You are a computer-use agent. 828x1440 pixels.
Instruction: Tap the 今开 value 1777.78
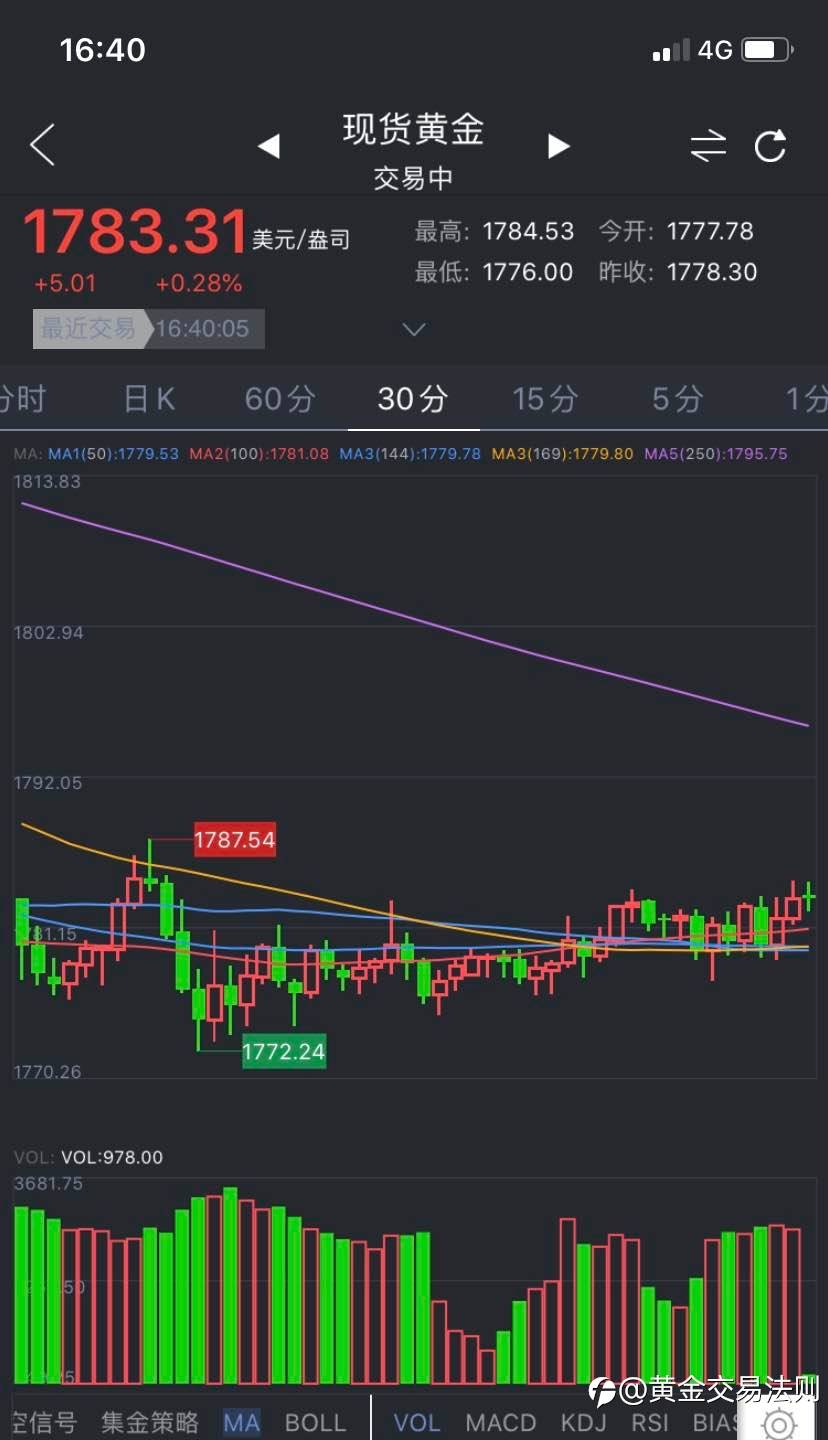click(710, 232)
